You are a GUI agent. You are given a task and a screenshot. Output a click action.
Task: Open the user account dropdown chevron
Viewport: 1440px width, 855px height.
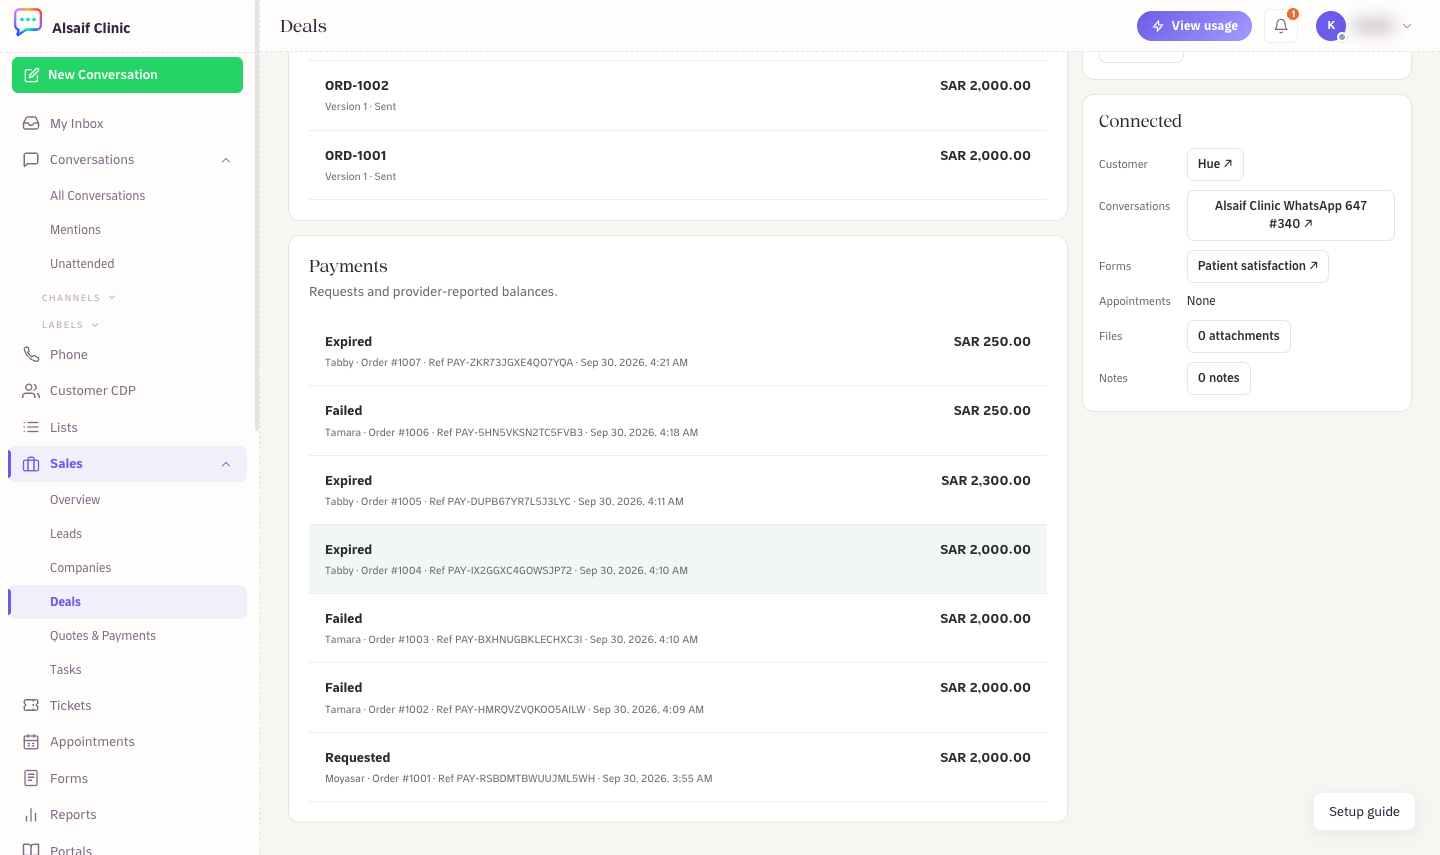1407,26
